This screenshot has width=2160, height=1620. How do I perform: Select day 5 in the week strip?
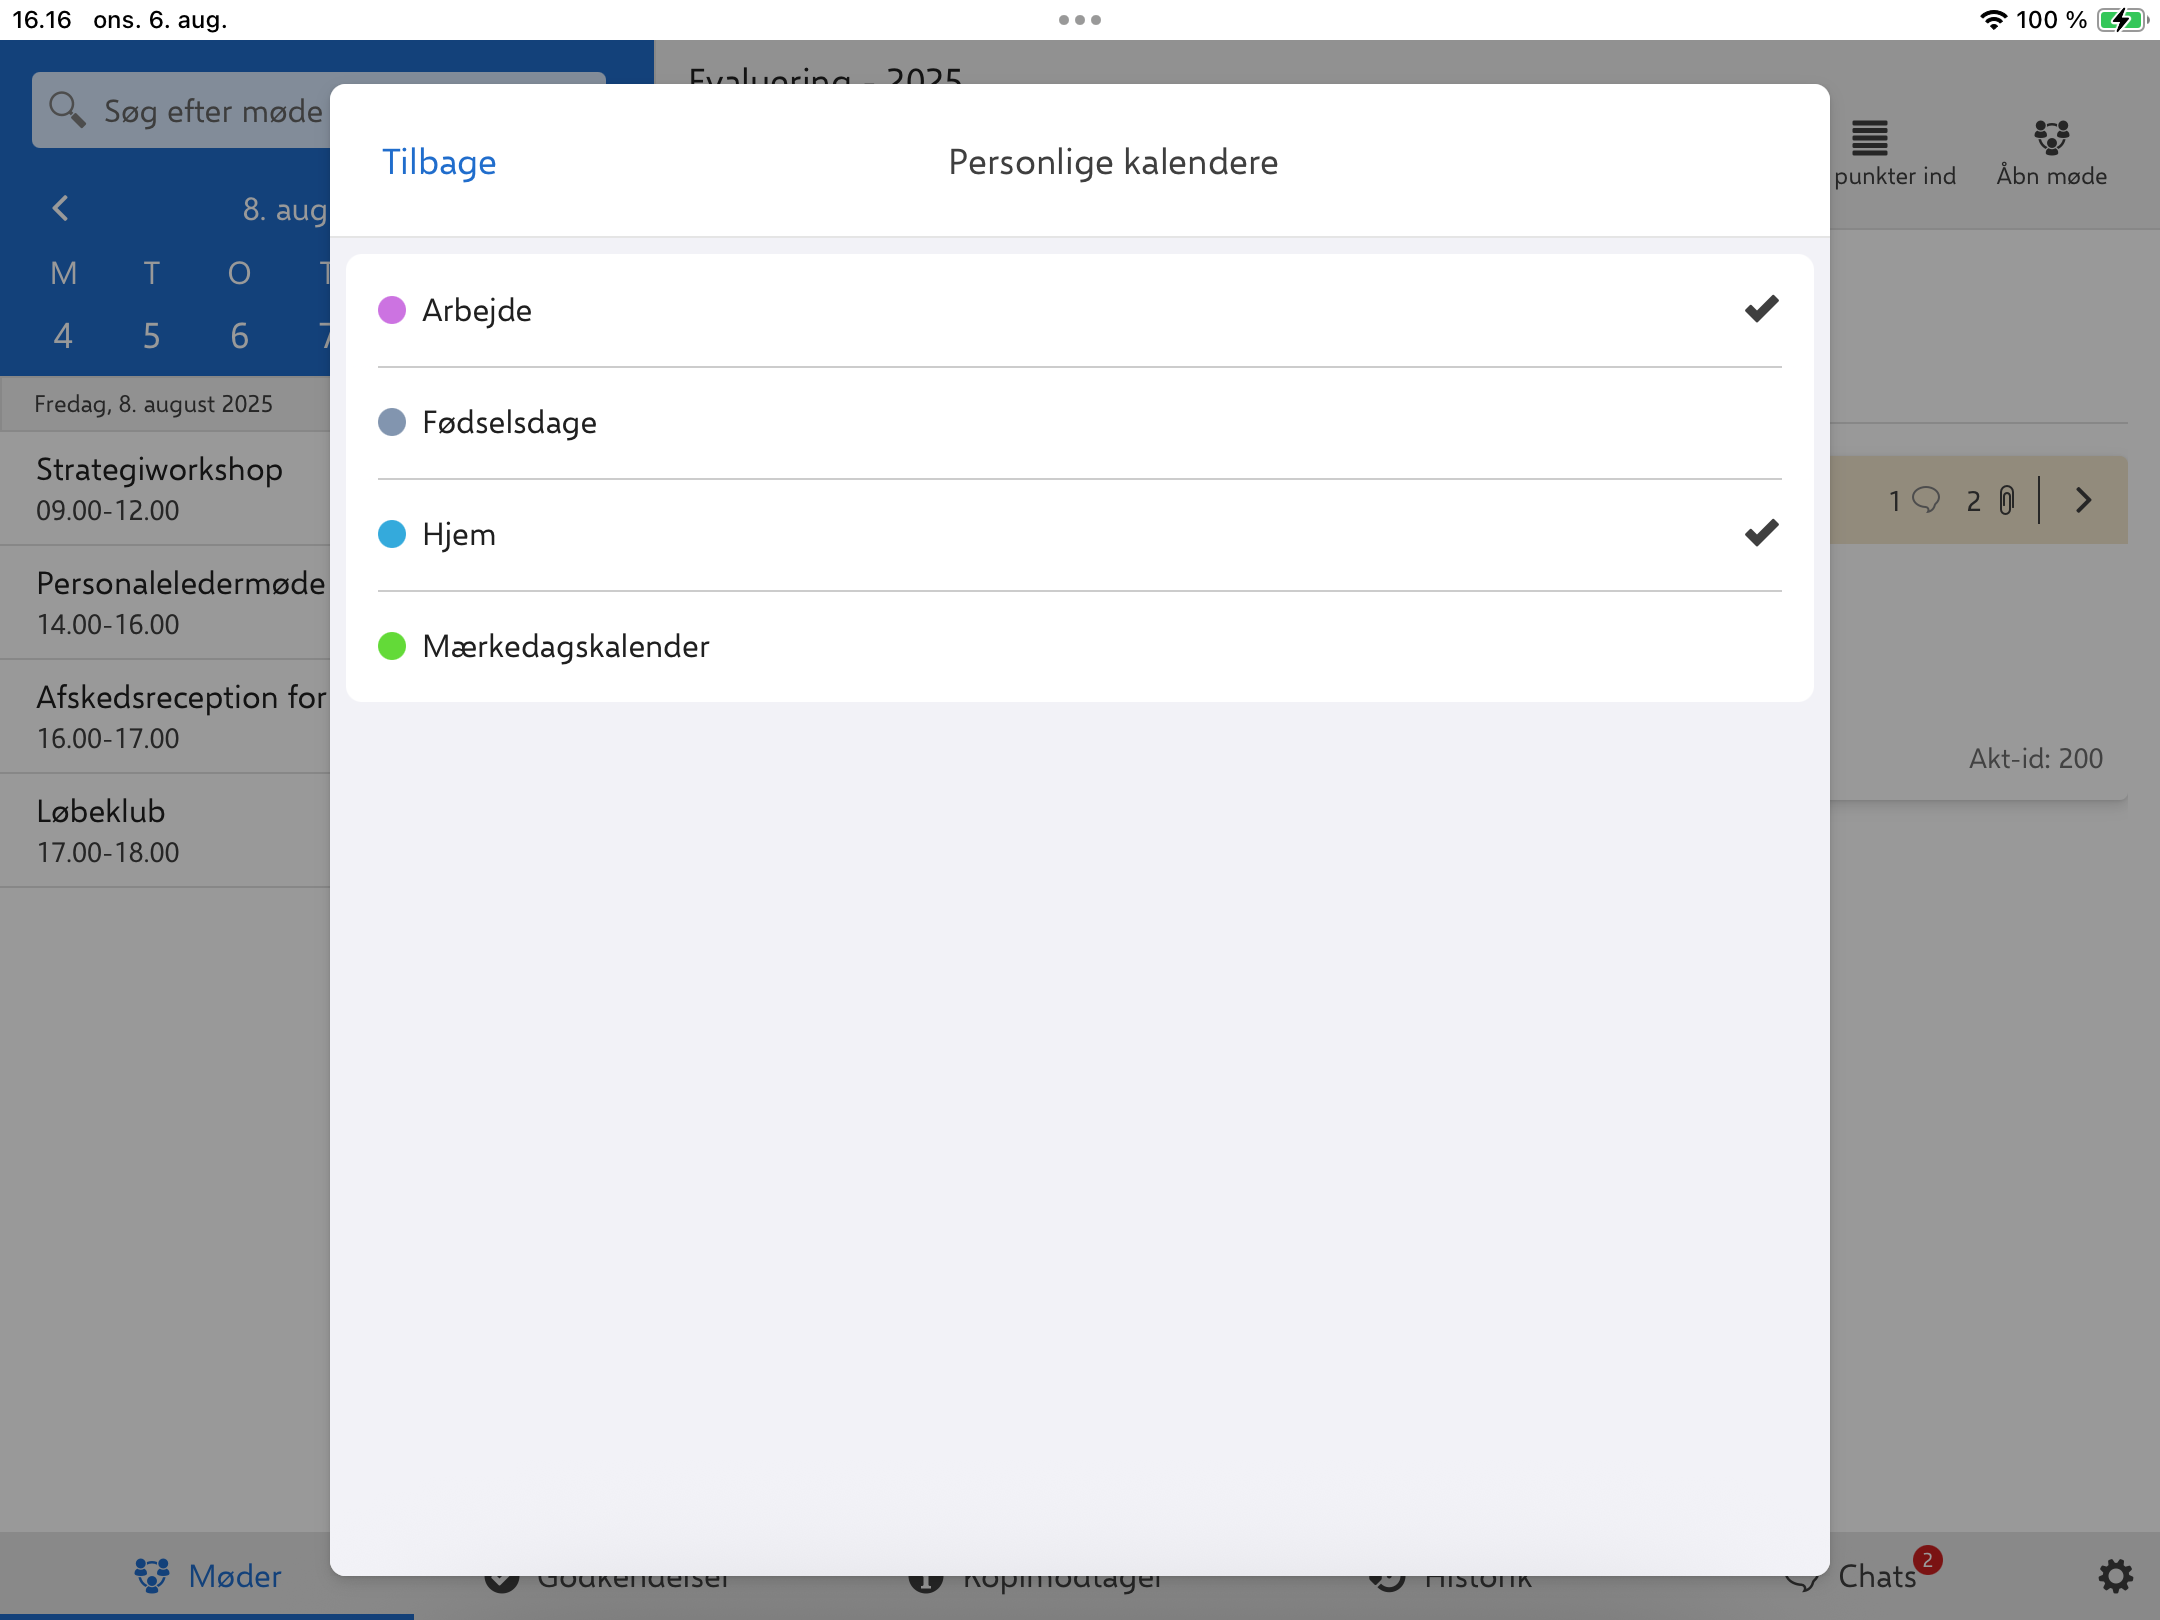pyautogui.click(x=151, y=336)
